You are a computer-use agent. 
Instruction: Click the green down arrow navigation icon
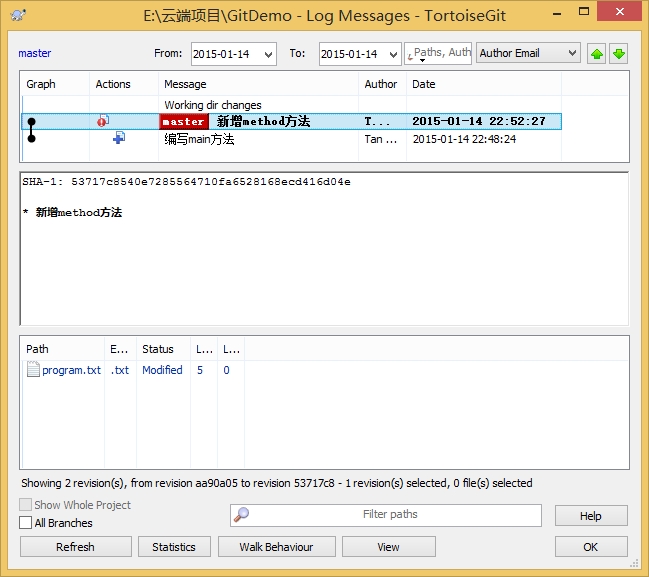tap(619, 53)
